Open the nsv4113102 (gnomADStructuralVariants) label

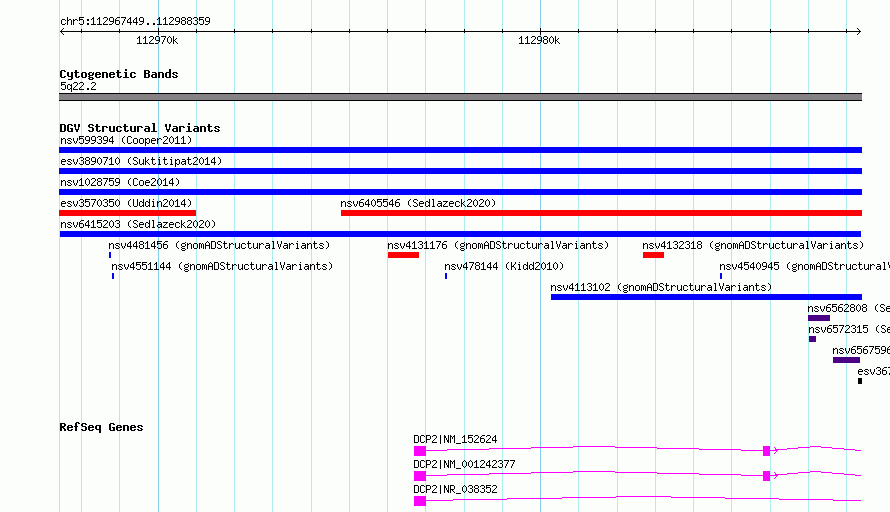click(x=661, y=287)
